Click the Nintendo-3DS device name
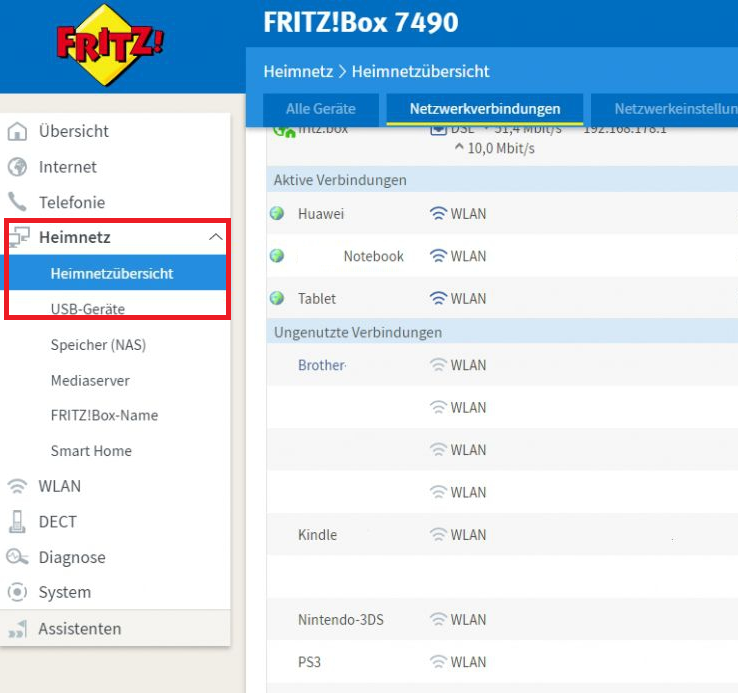Image resolution: width=738 pixels, height=693 pixels. click(x=341, y=619)
